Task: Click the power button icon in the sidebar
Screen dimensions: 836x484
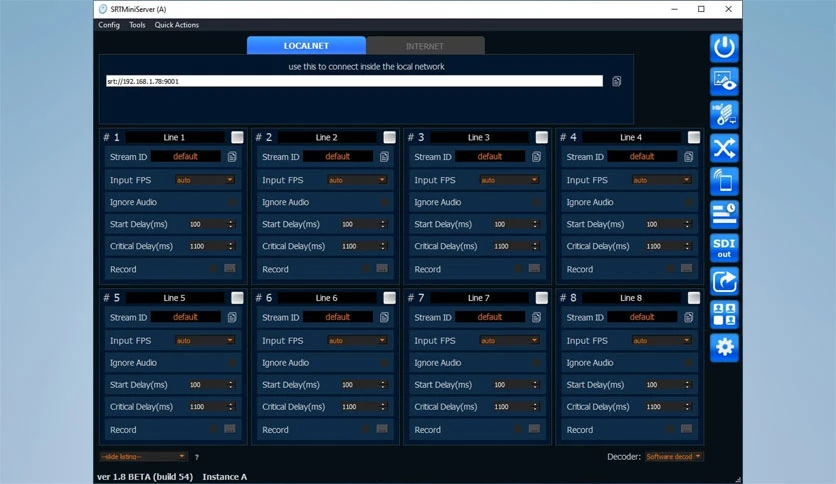Action: click(724, 48)
